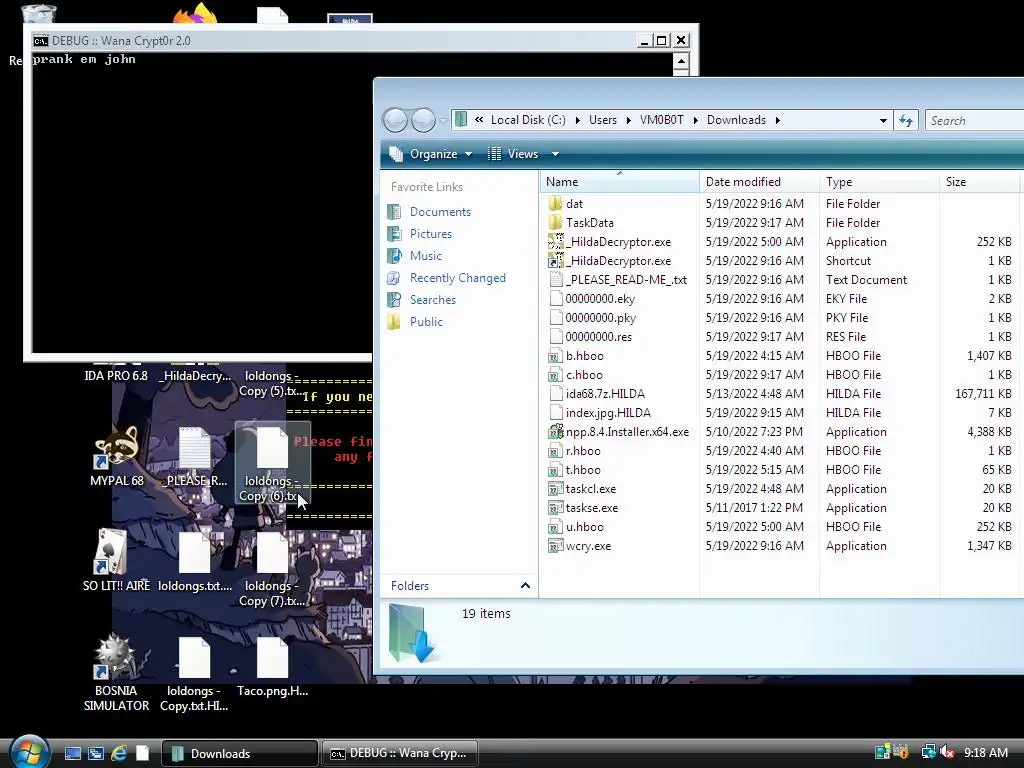The image size is (1024, 768).
Task: Open Public favorite link
Action: pos(426,322)
